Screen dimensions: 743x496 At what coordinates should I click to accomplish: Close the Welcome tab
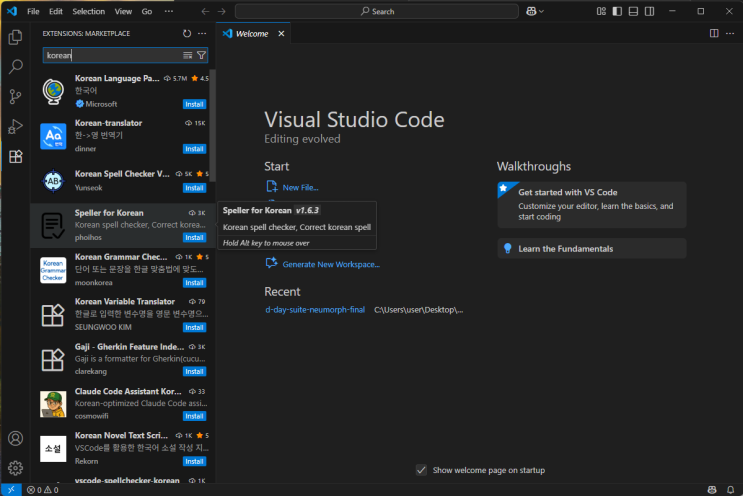[x=281, y=34]
